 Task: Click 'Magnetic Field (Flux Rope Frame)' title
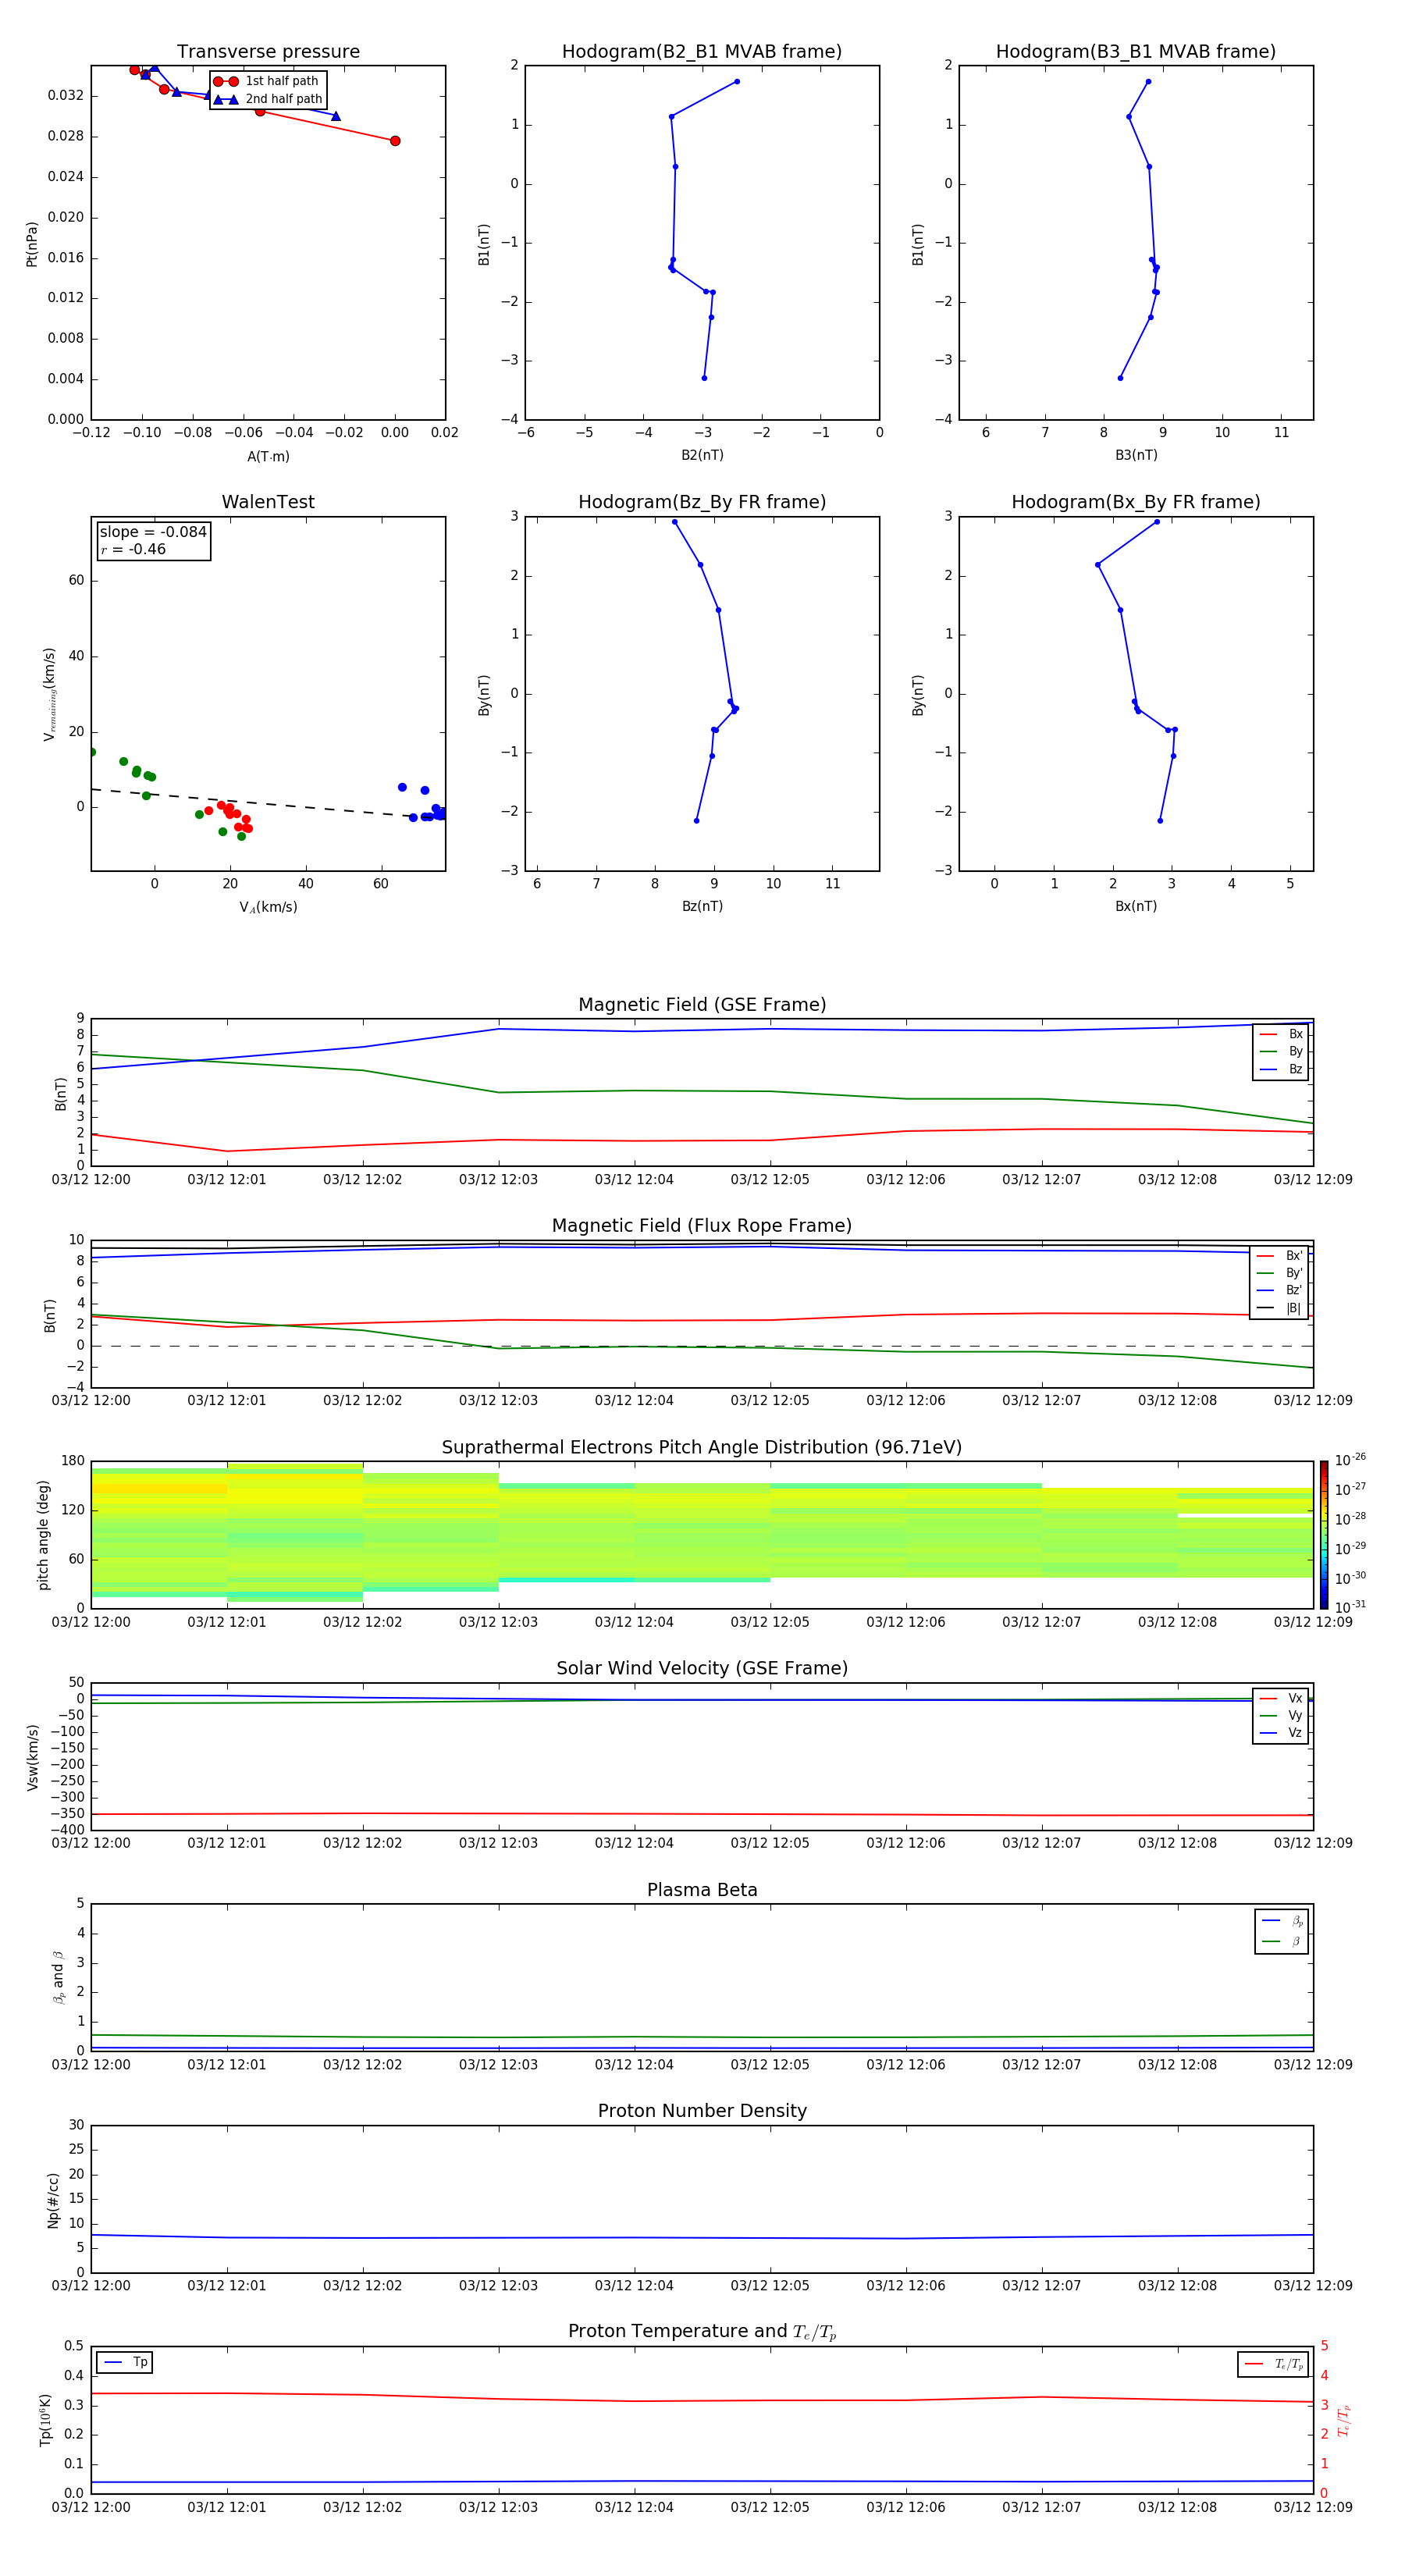(x=702, y=1226)
